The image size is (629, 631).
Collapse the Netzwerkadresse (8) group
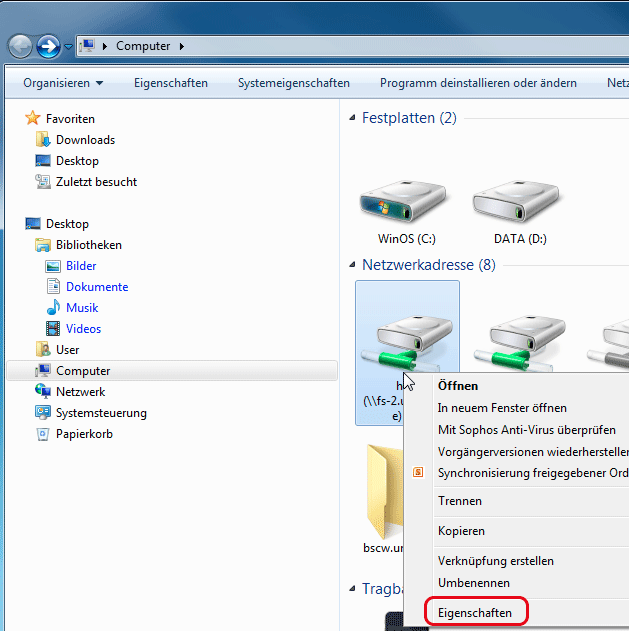coord(352,265)
